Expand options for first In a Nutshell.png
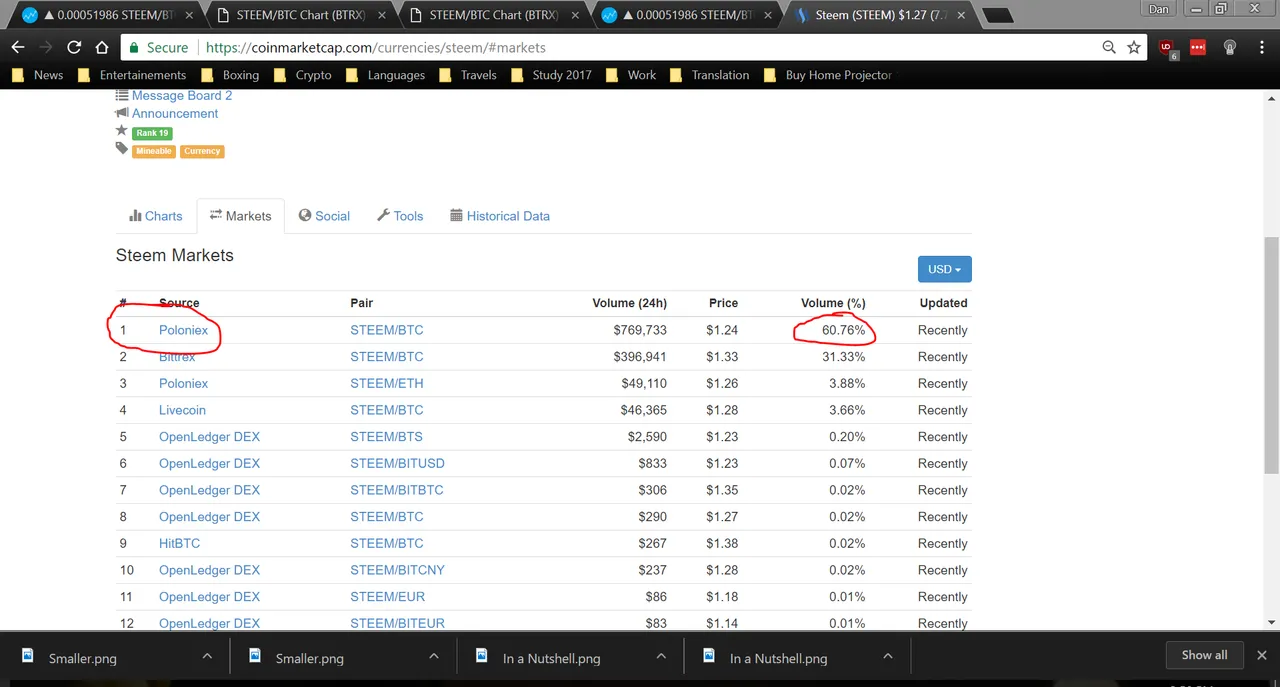The image size is (1280, 687). (x=661, y=656)
